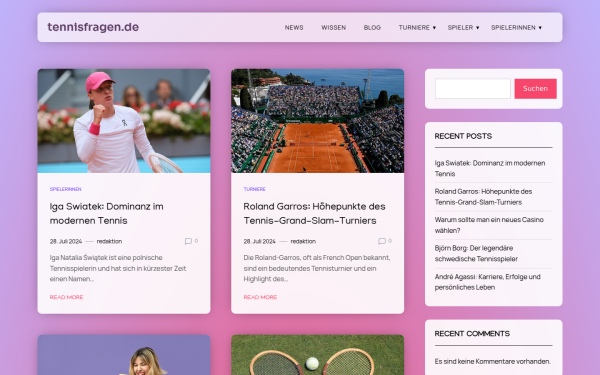Click the comment icon on Roland Garros card
Screen dimensions: 600x375
coord(382,241)
